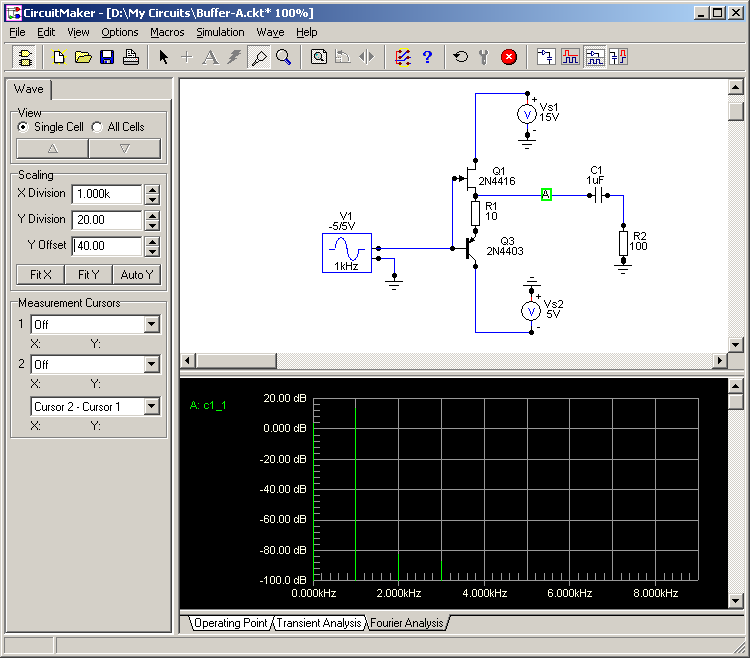Print the circuit with the printer icon

point(131,57)
